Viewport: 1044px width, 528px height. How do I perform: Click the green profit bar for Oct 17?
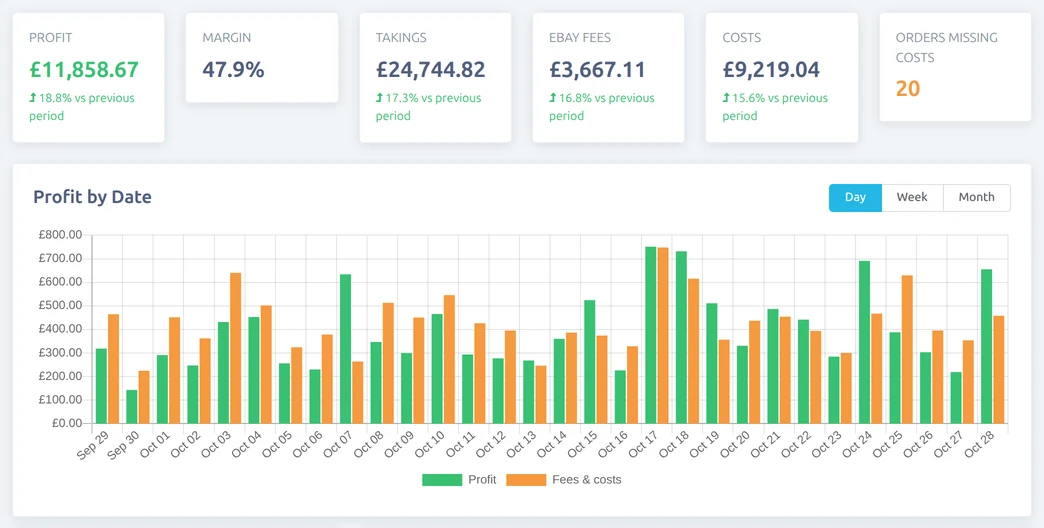point(651,335)
